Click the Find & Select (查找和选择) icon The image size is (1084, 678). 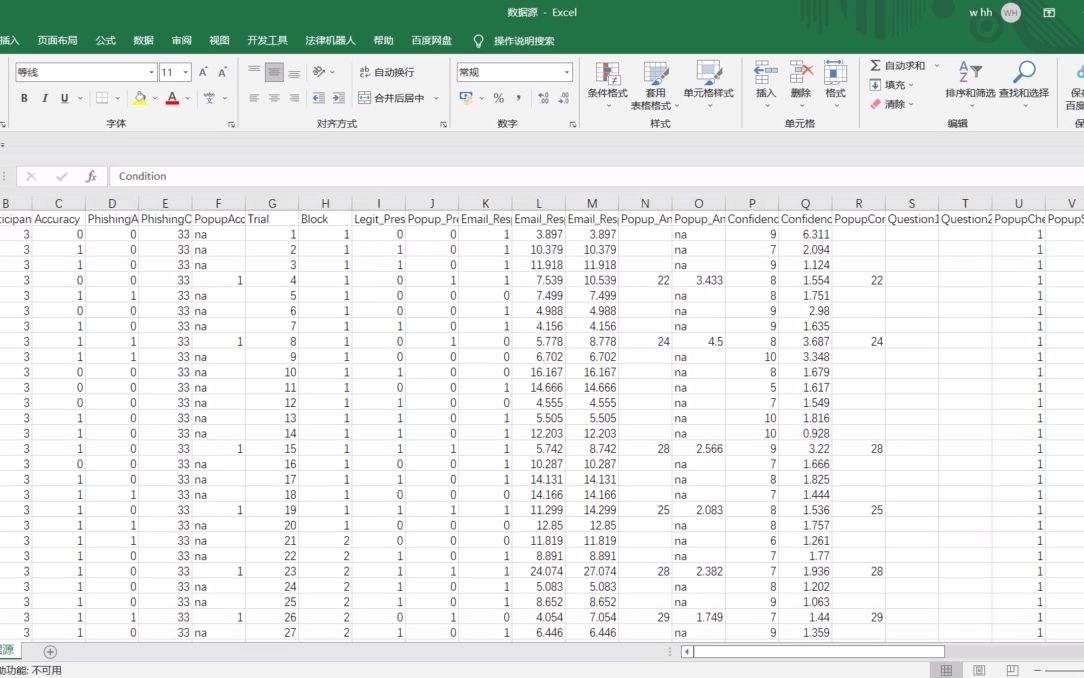pyautogui.click(x=1022, y=80)
